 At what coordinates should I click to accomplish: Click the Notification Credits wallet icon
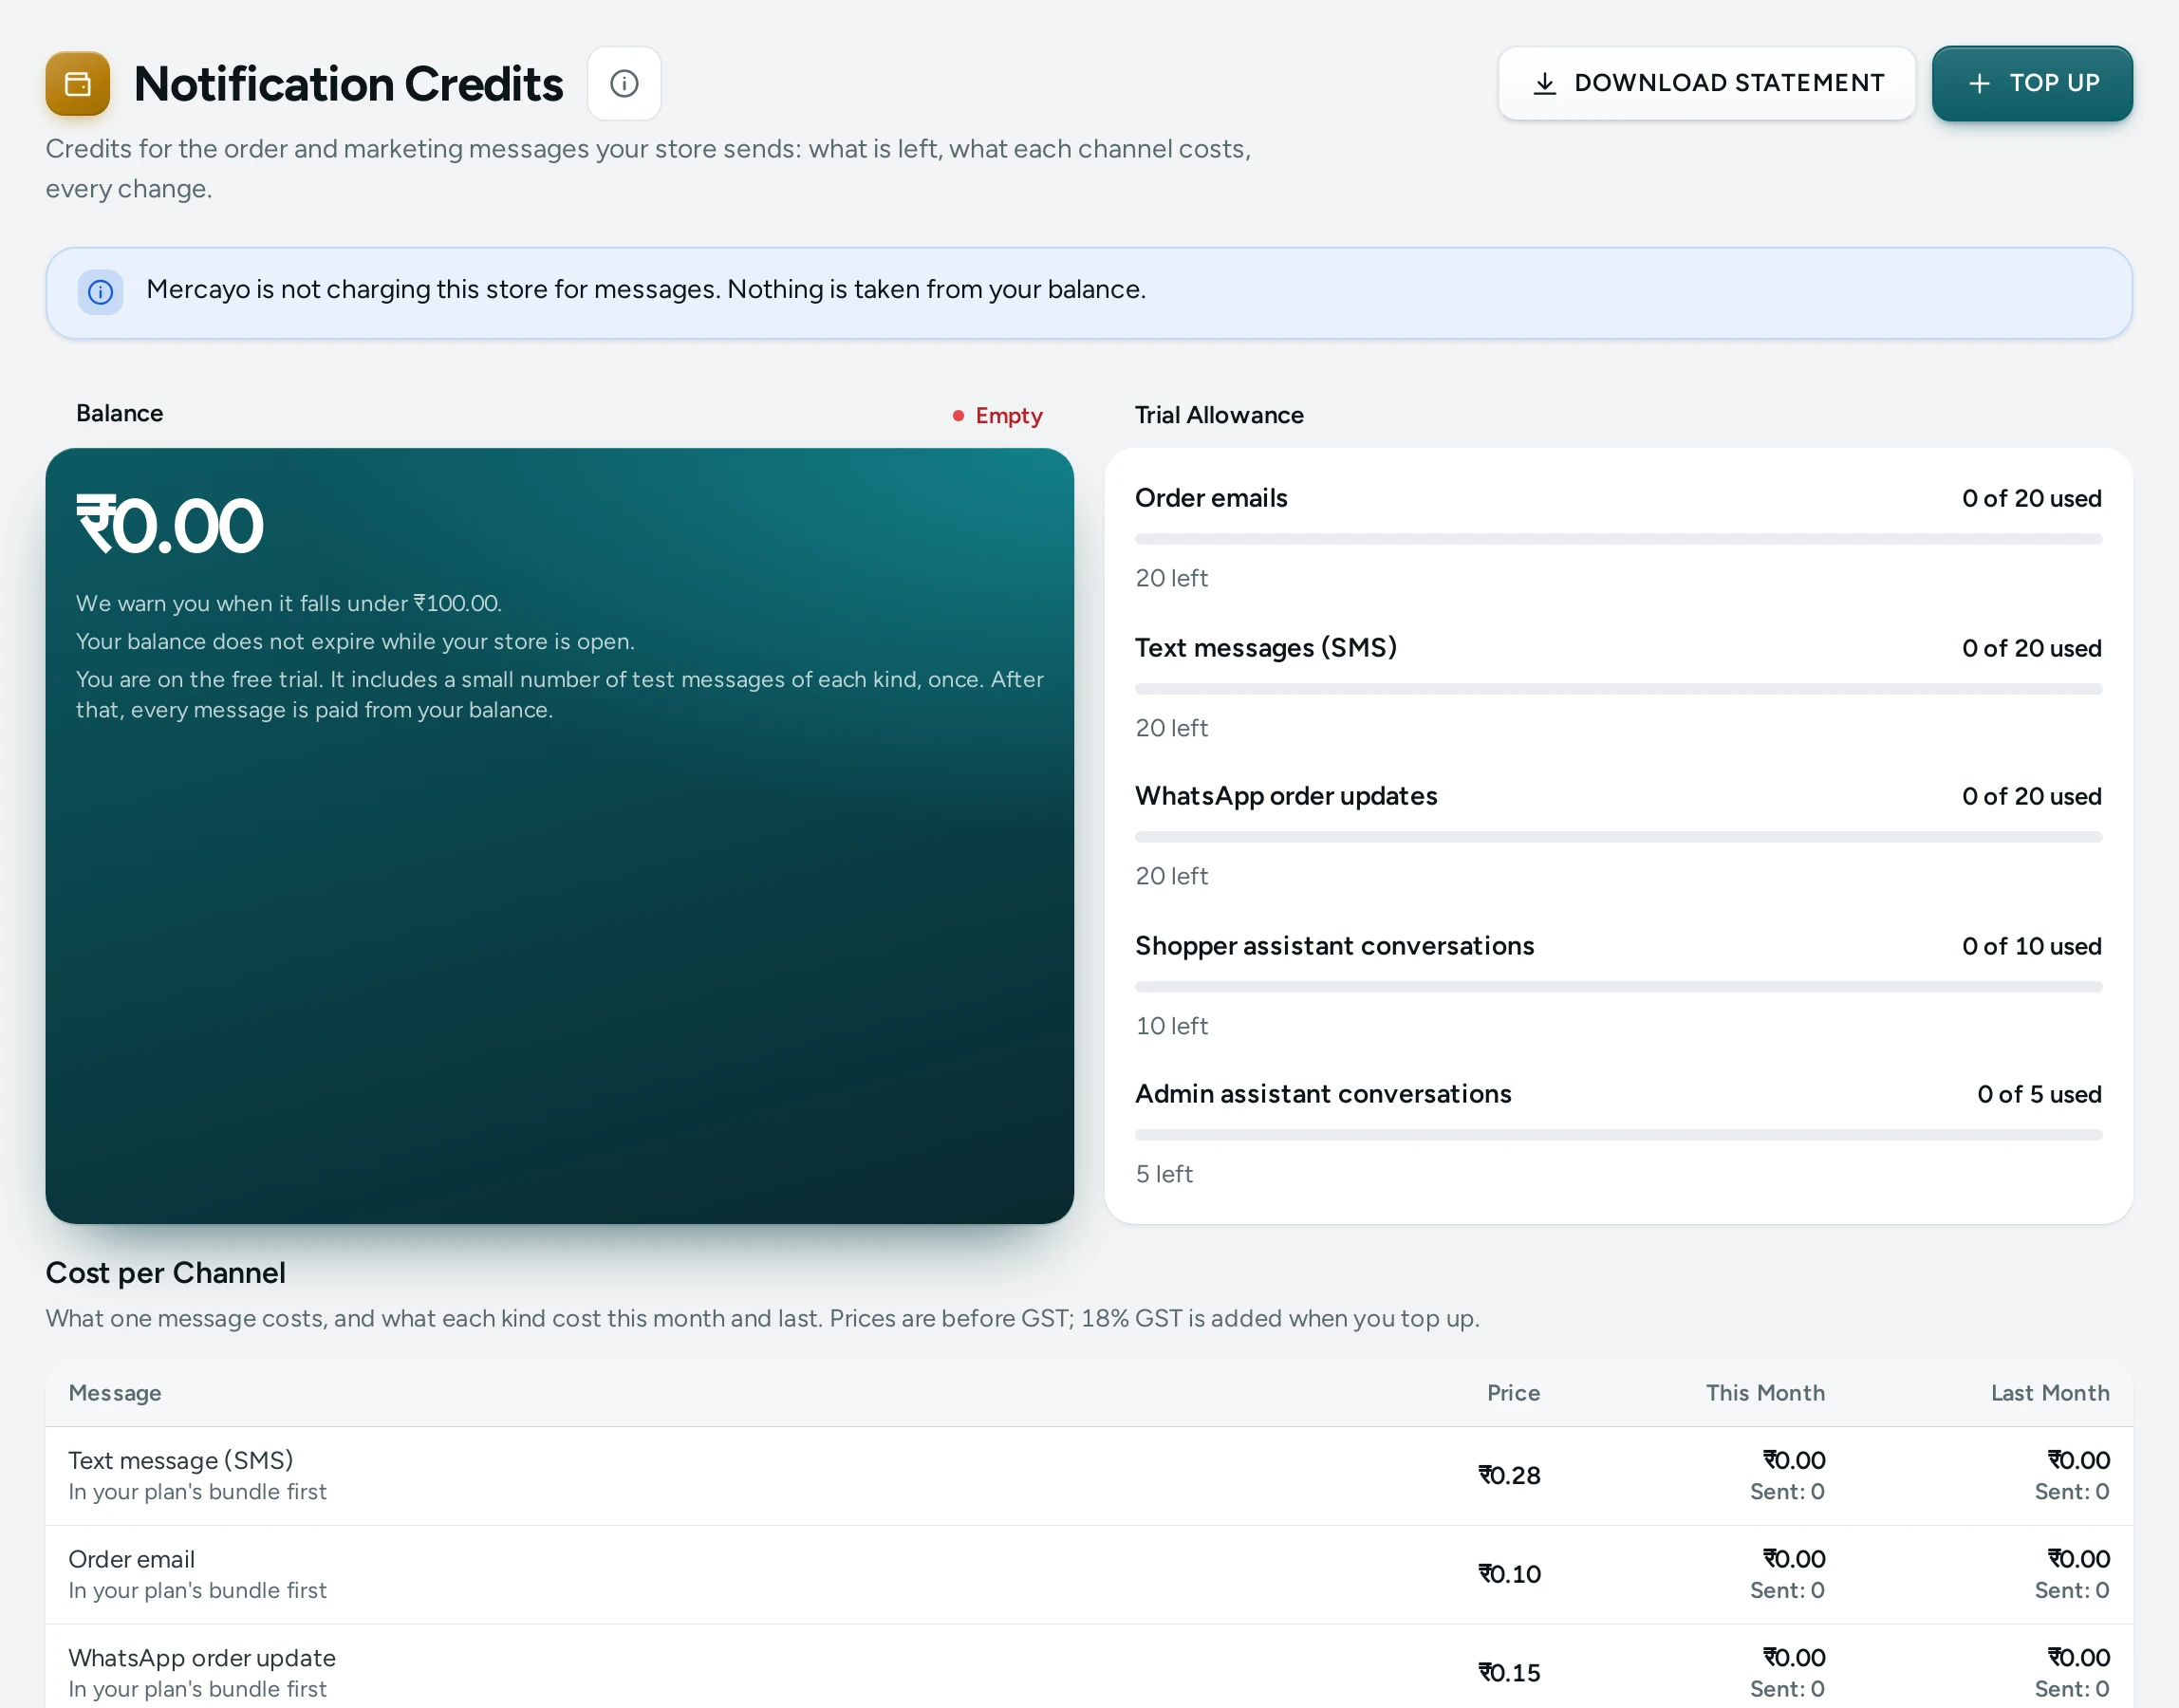coord(78,84)
